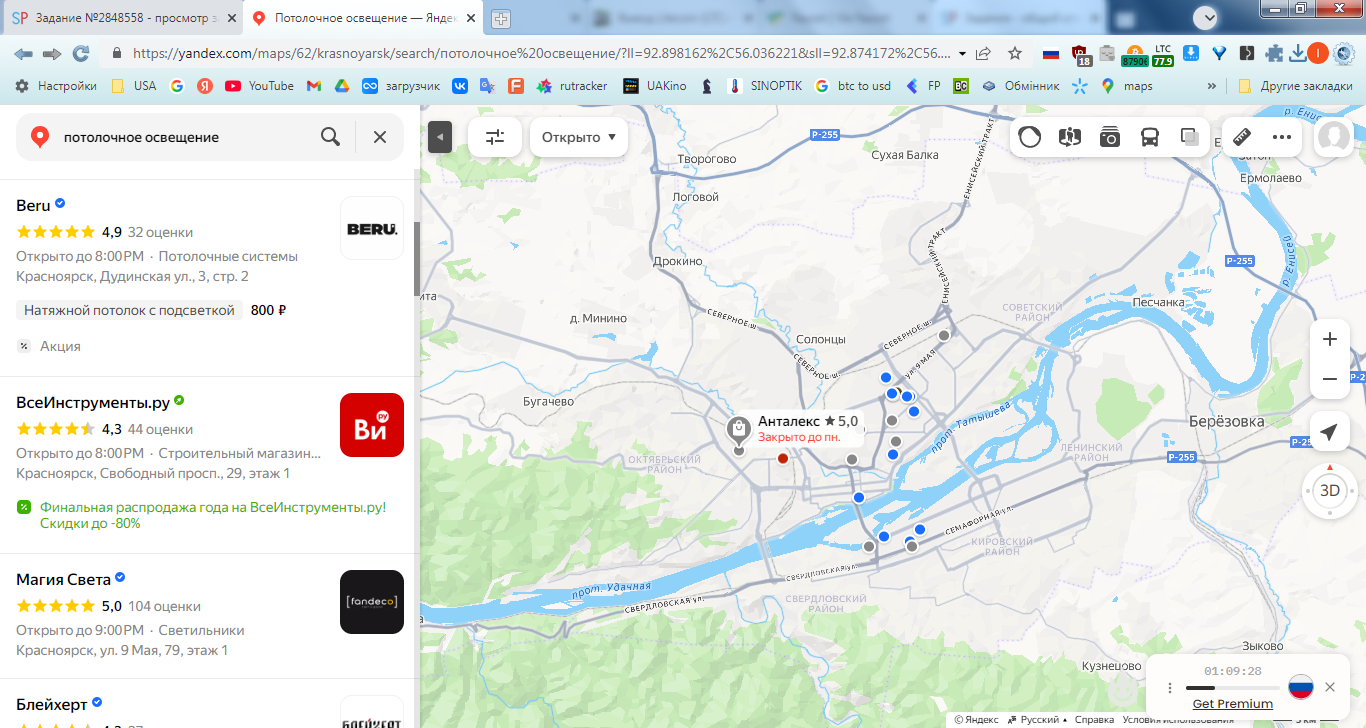The height and width of the screenshot is (728, 1366).
Task: Open the Справка help link
Action: point(1094,720)
